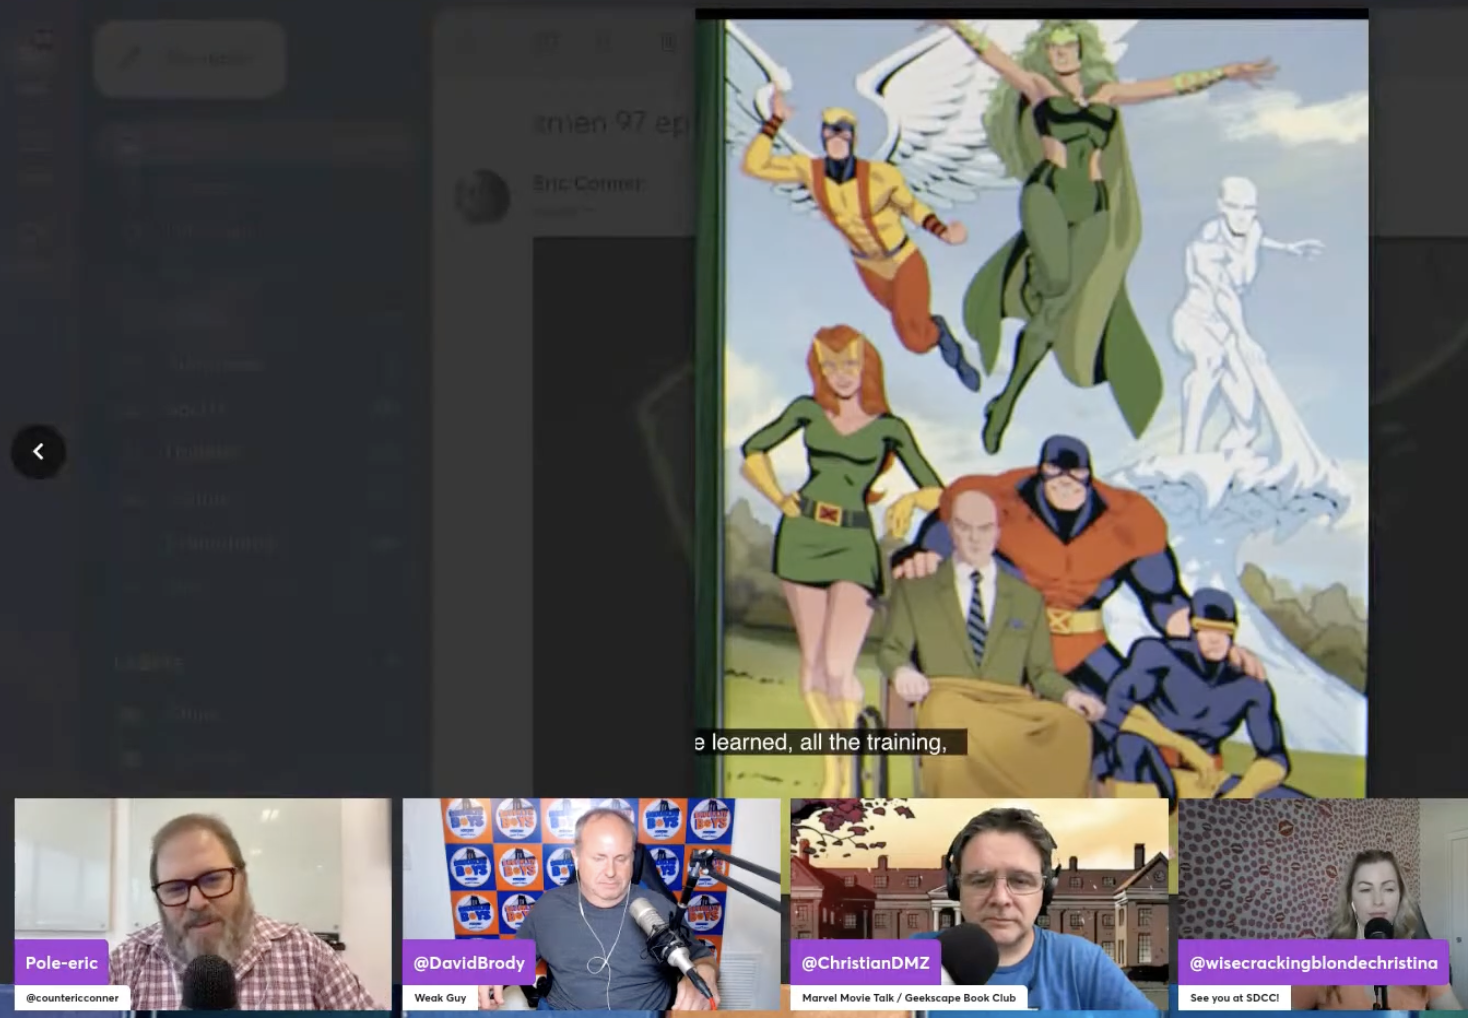
Task: Click the '@ChristianDMZ' name label
Action: [866, 963]
